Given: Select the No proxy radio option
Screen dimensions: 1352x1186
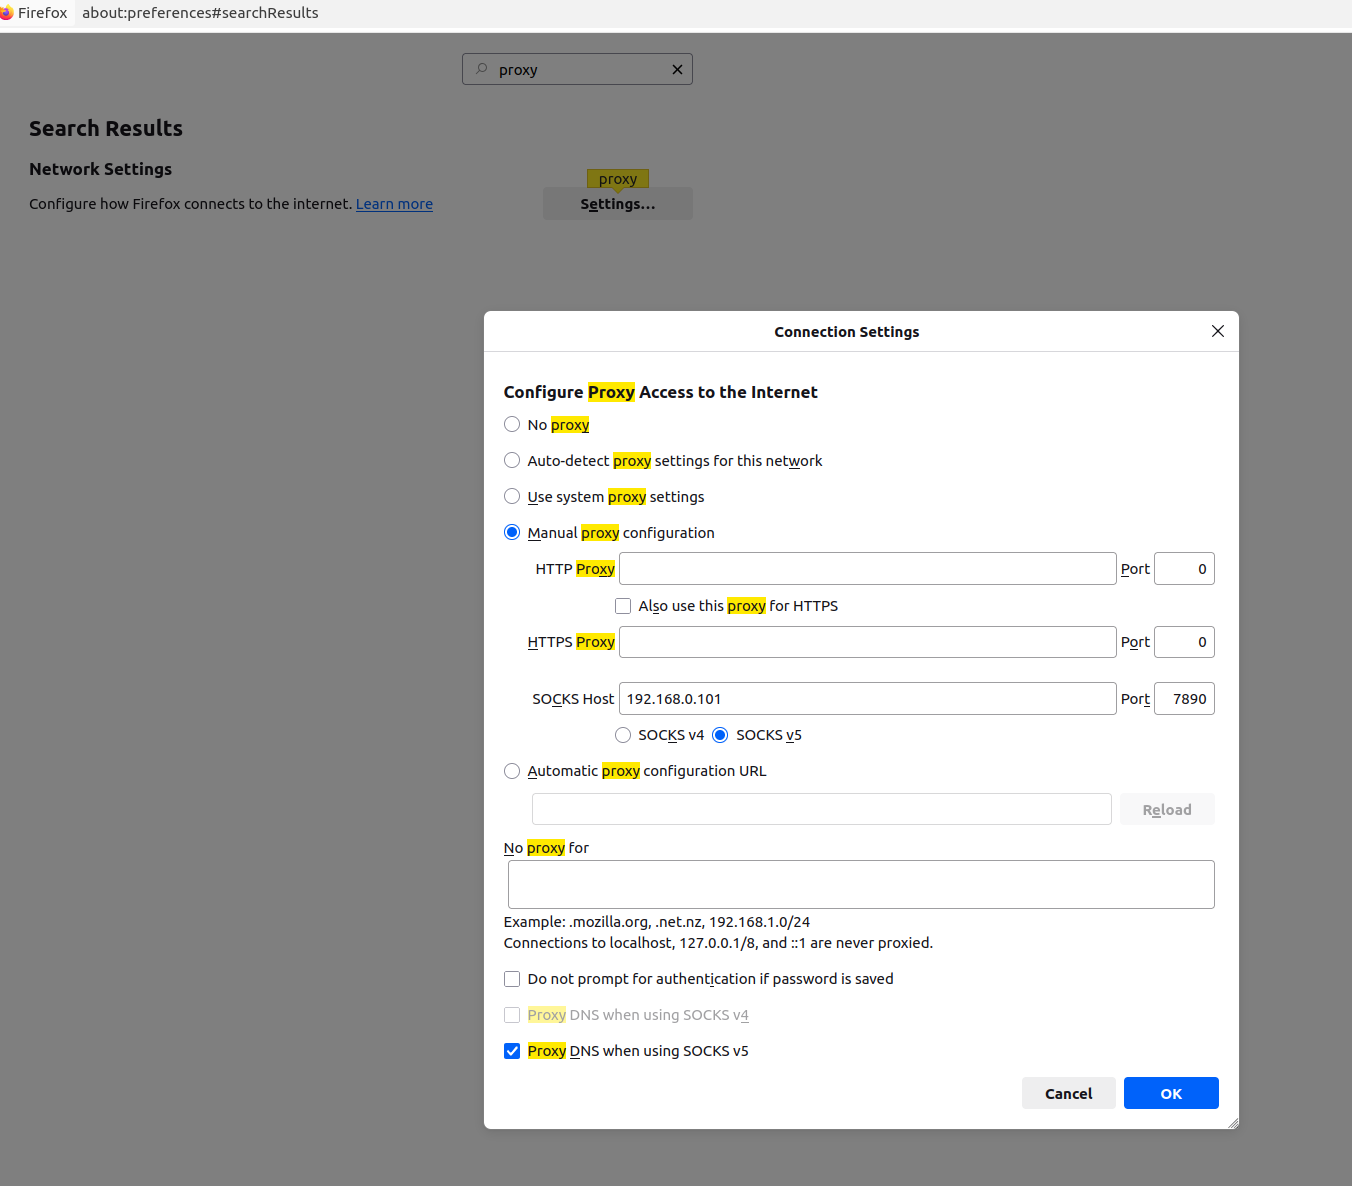Looking at the screenshot, I should click(x=512, y=424).
